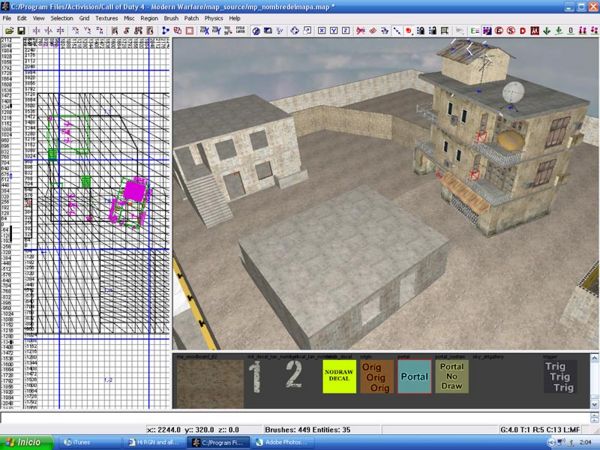Toggle the Y axis button
600x450 pixels.
pyautogui.click(x=334, y=31)
